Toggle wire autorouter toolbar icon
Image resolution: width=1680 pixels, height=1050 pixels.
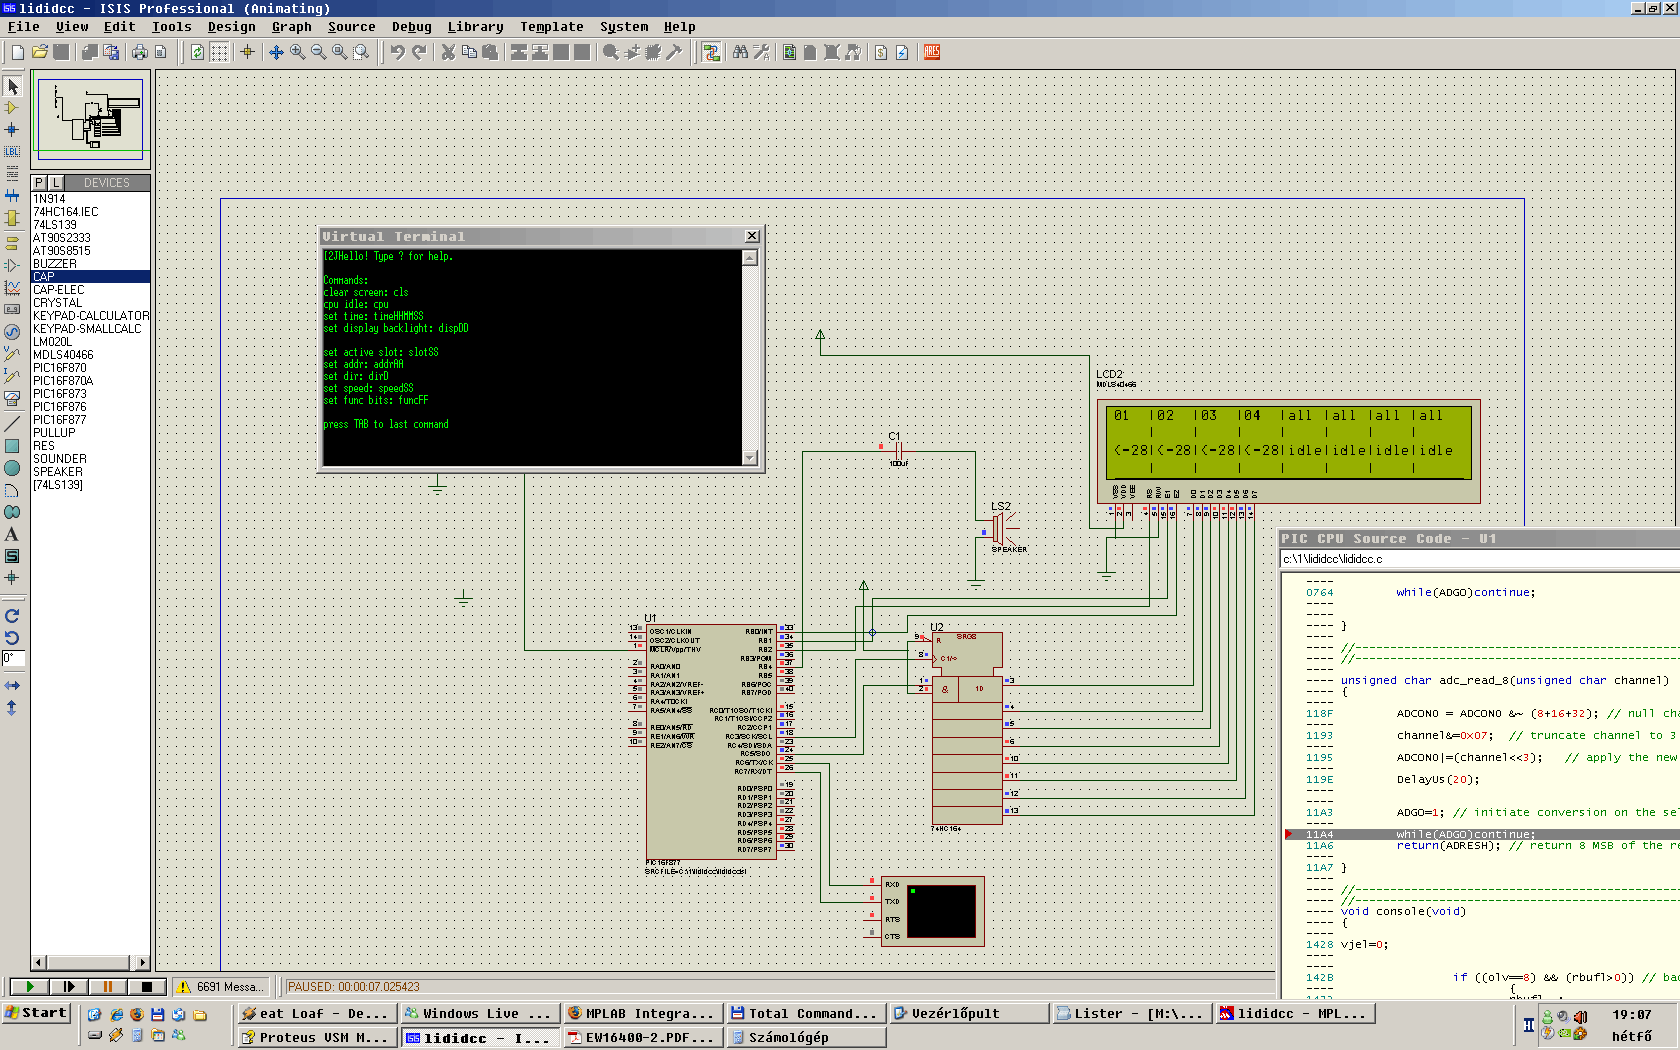point(711,52)
